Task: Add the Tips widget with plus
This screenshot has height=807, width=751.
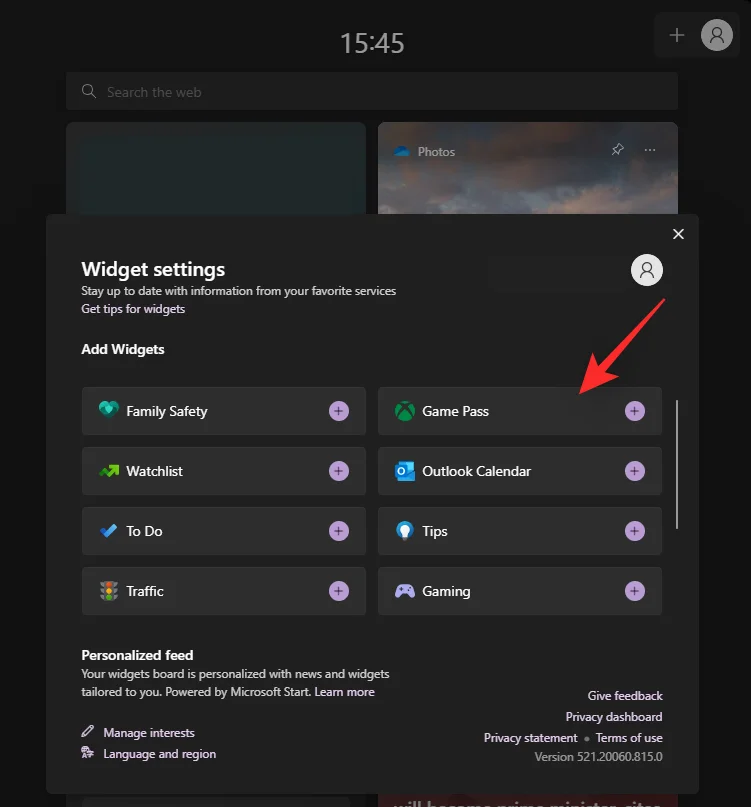Action: pos(635,531)
